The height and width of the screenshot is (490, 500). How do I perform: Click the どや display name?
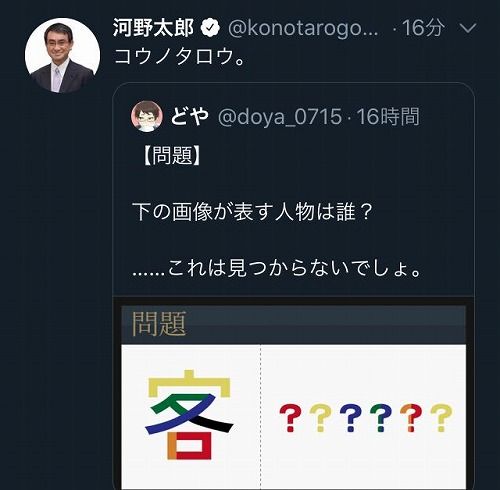click(x=190, y=116)
